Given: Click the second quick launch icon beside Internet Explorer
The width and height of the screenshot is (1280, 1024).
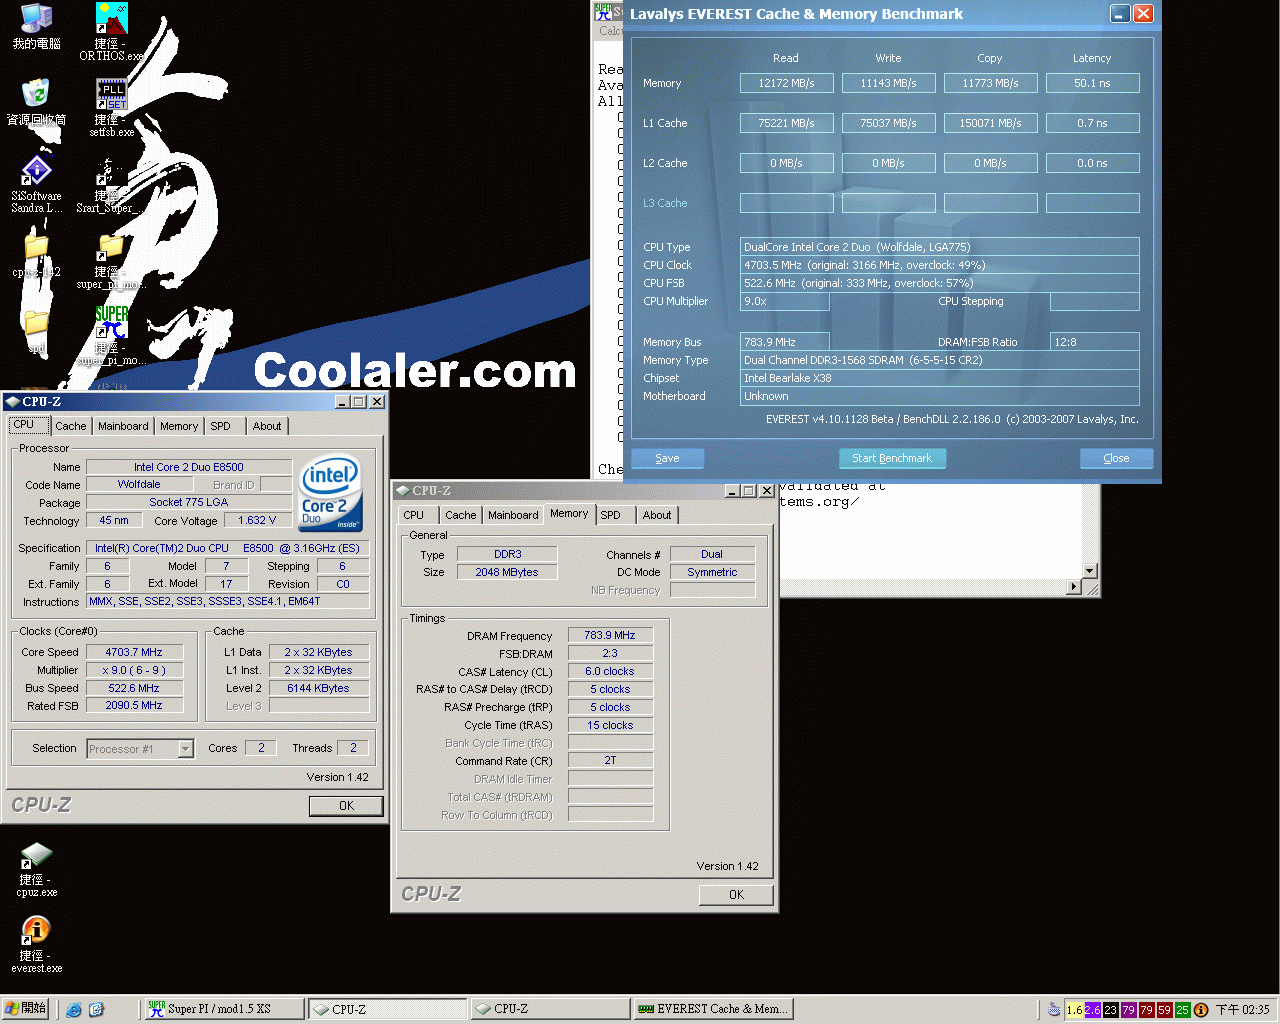Looking at the screenshot, I should (x=96, y=1010).
